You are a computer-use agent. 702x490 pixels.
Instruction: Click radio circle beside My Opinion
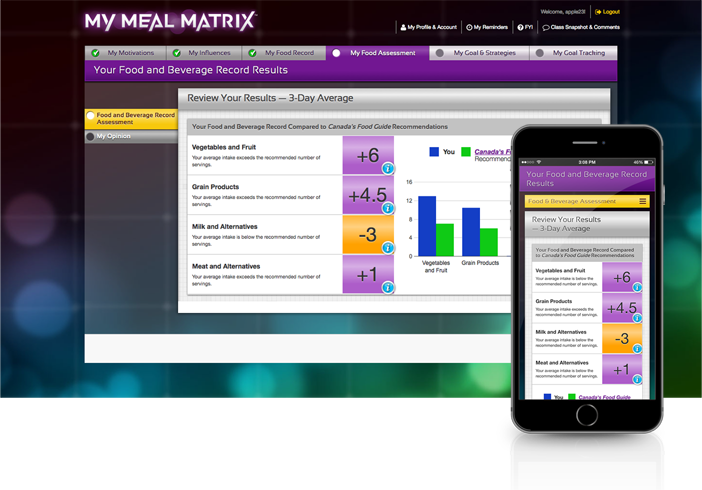[90, 137]
